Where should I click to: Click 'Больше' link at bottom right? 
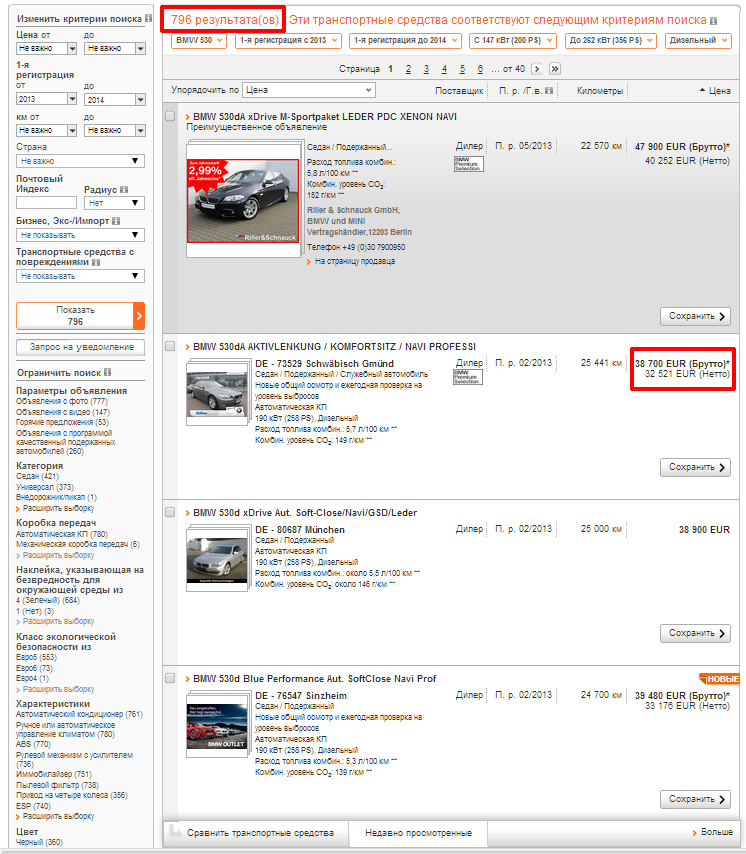click(x=717, y=832)
